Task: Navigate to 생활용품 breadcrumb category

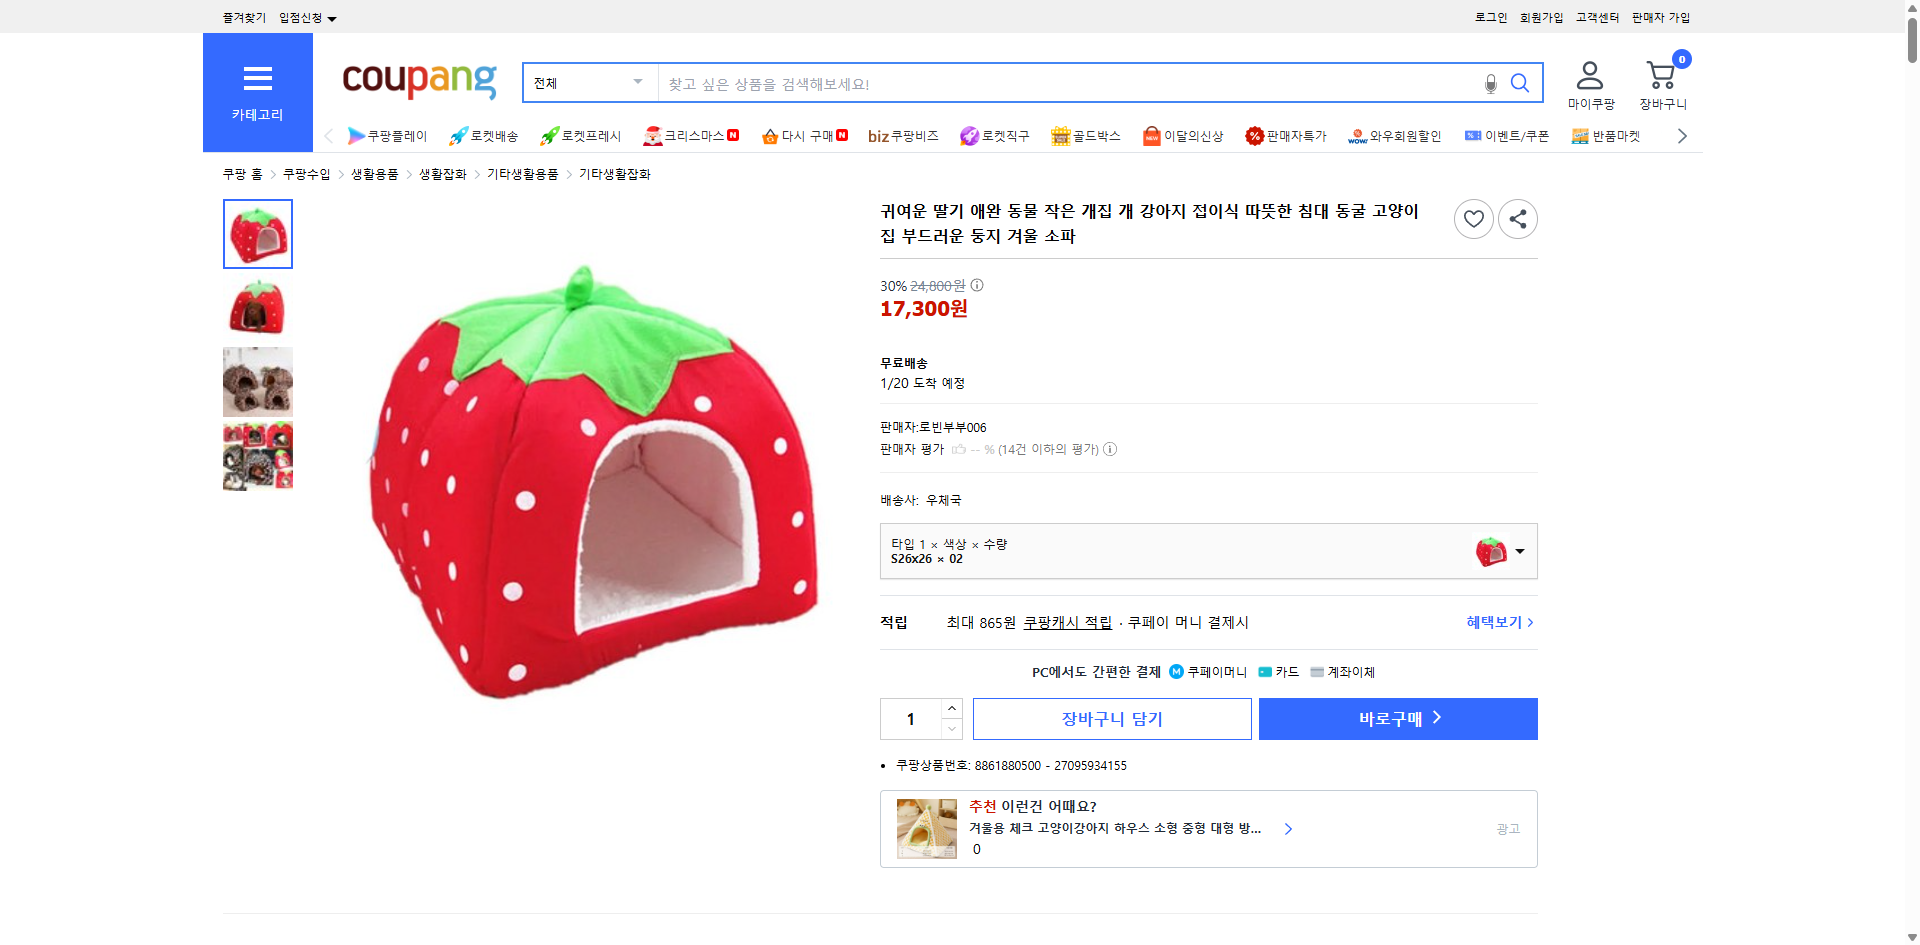Action: click(x=374, y=173)
